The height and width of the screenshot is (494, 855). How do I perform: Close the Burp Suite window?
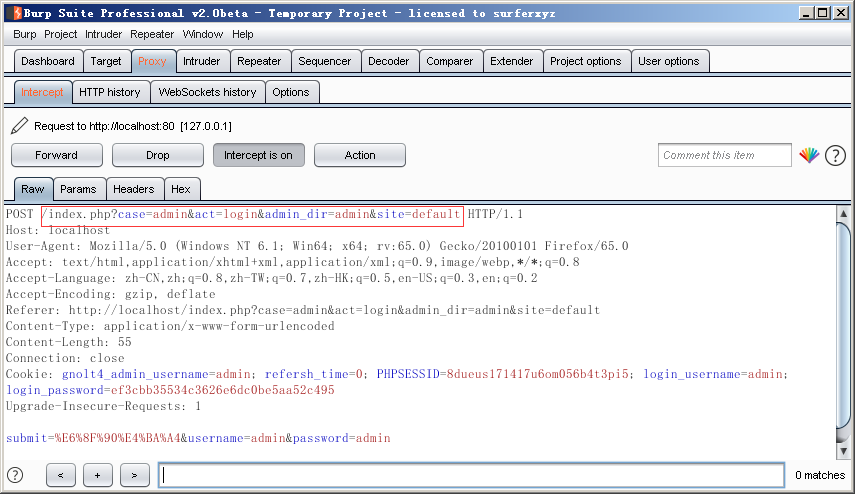coord(841,13)
